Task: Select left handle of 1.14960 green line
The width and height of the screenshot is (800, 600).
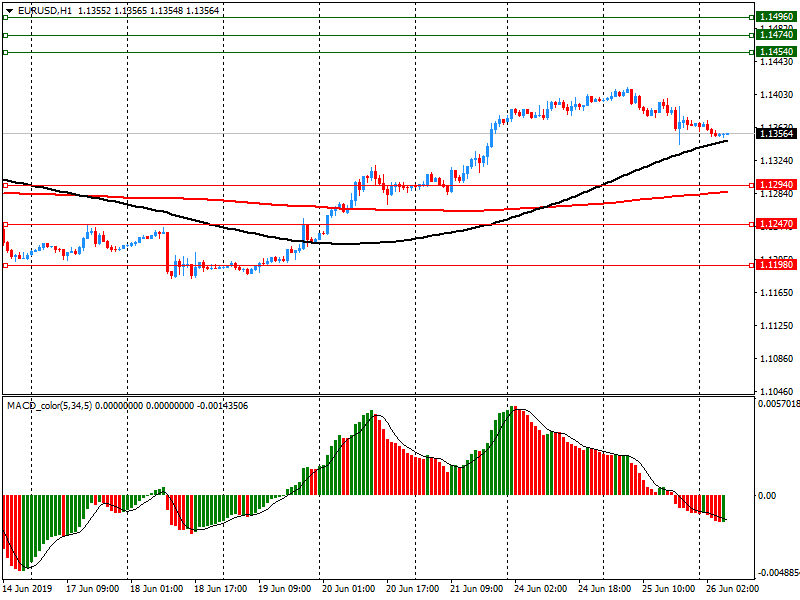Action: [5, 17]
